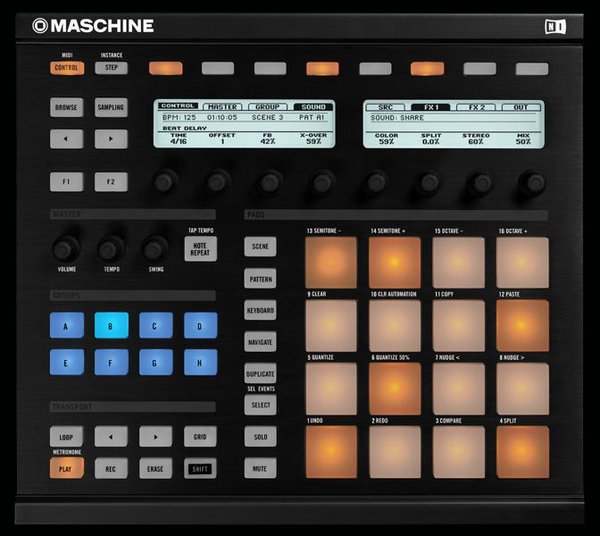The width and height of the screenshot is (600, 536).
Task: Click the lit button above the FX 1 tab
Action: tap(427, 68)
